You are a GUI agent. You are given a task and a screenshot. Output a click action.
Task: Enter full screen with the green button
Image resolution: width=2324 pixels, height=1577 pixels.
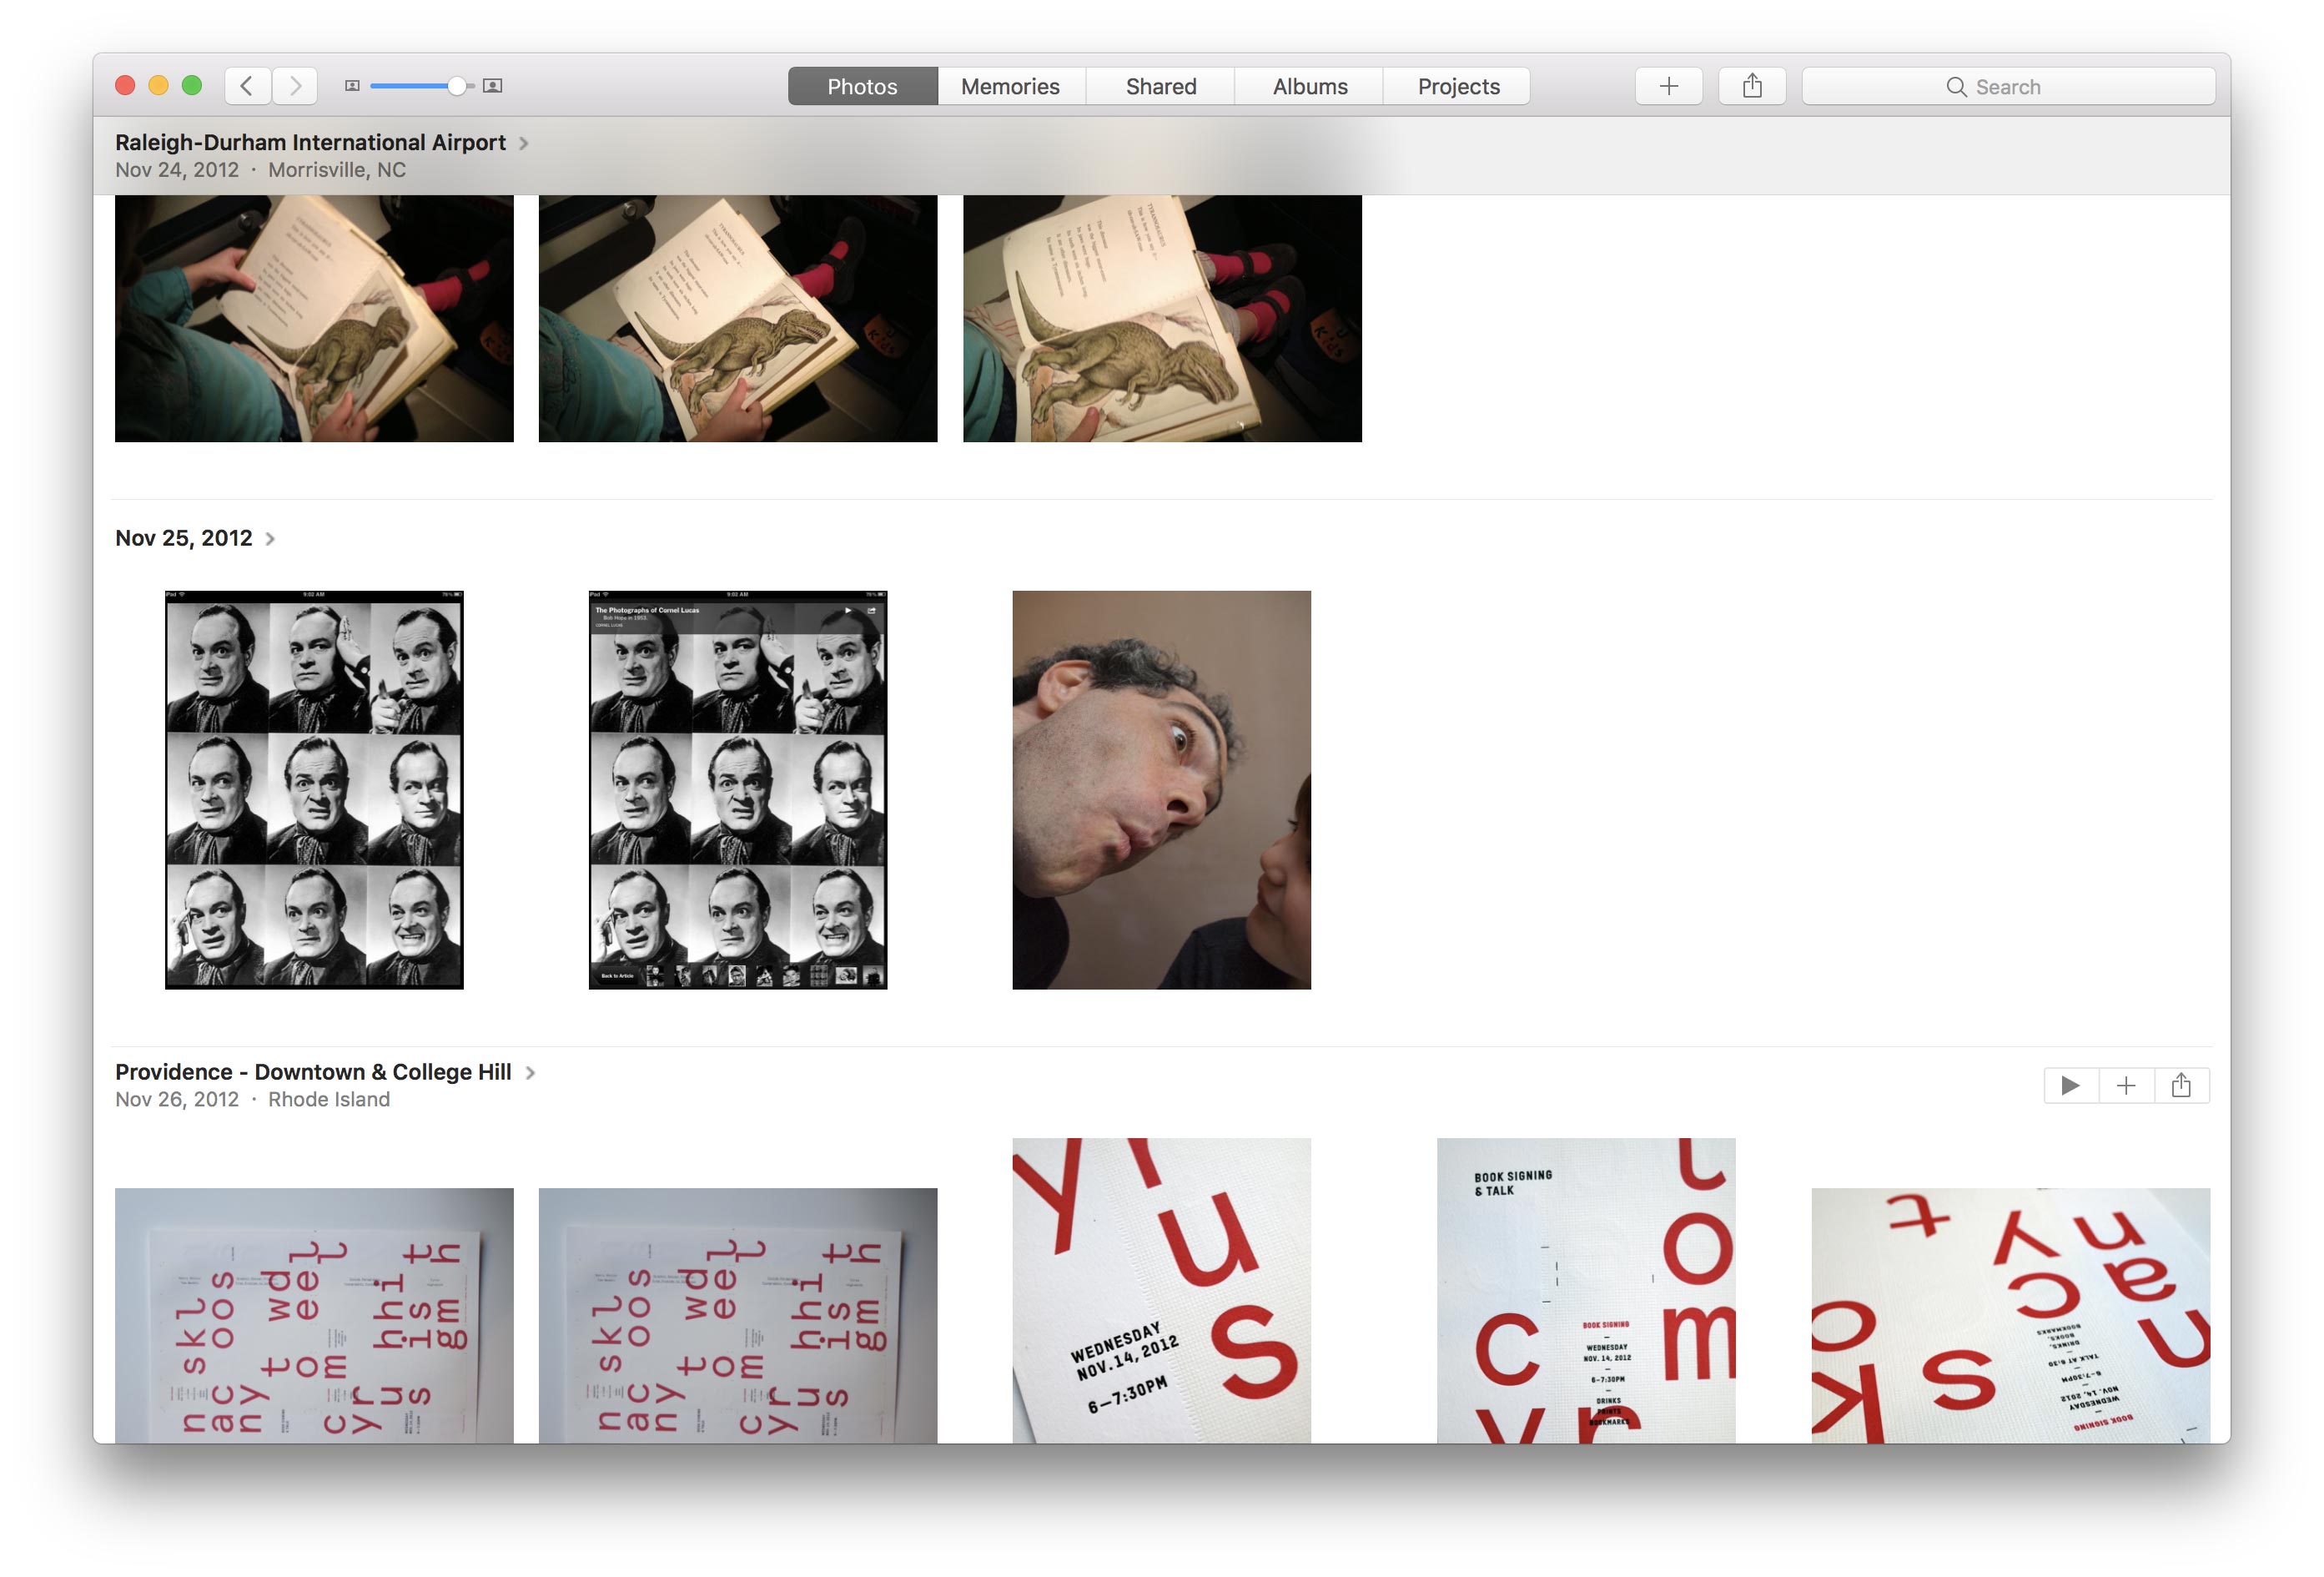coord(192,86)
